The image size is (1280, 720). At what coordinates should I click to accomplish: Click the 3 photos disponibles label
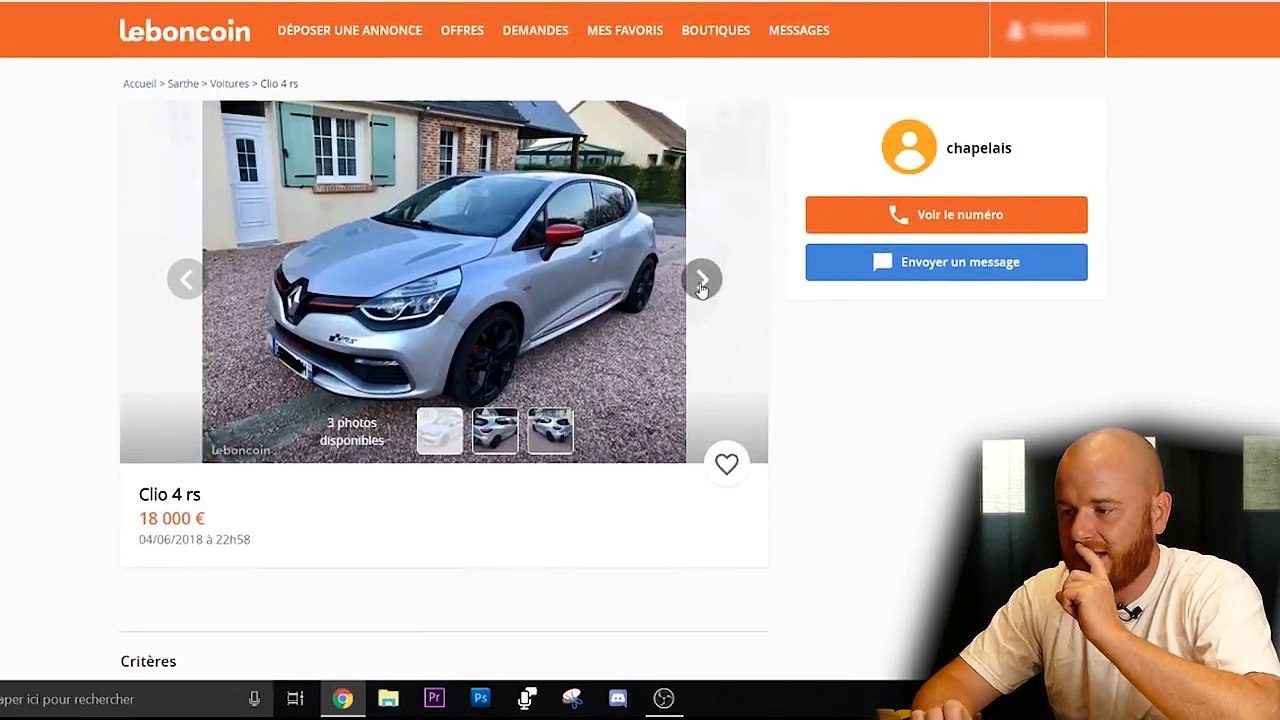click(x=352, y=431)
